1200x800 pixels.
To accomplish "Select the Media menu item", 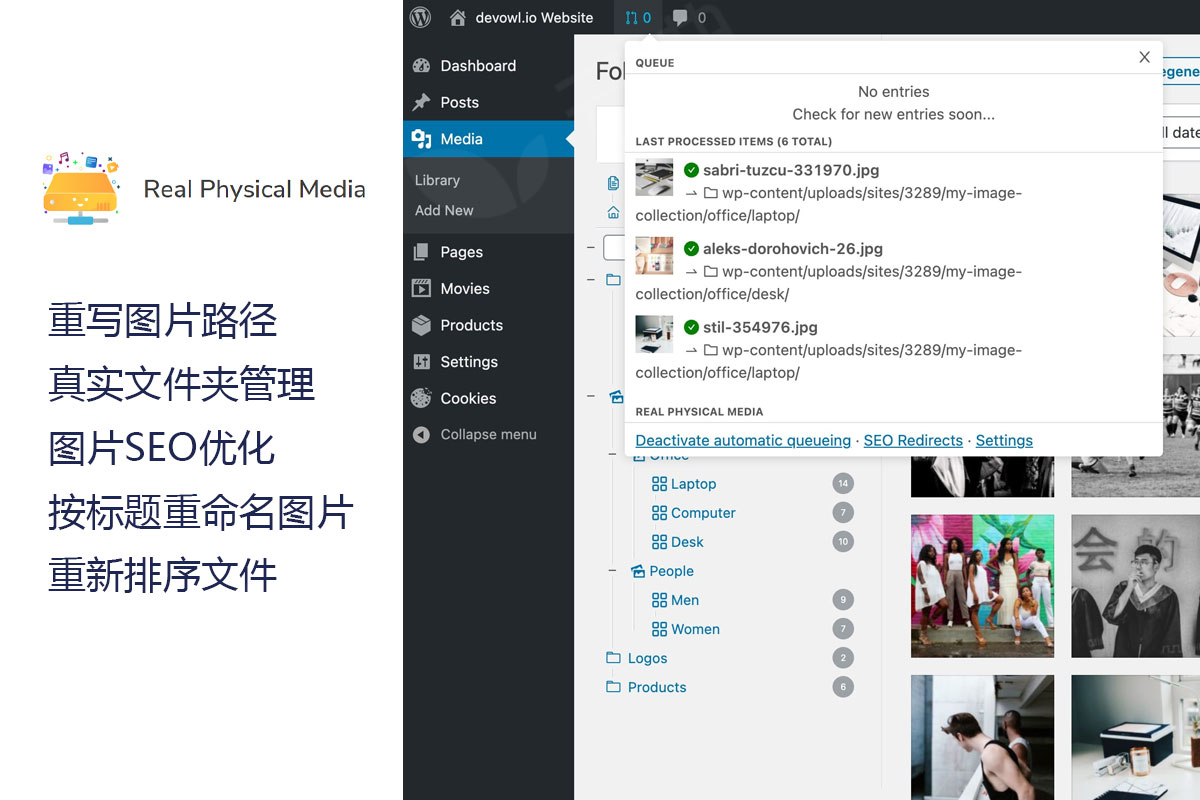I will point(488,139).
